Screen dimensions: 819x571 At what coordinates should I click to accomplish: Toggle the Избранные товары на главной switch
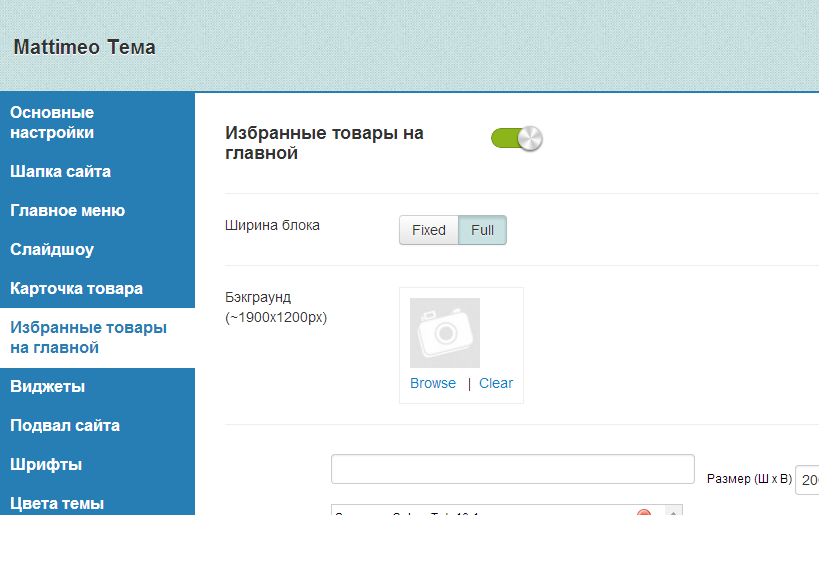pyautogui.click(x=516, y=138)
